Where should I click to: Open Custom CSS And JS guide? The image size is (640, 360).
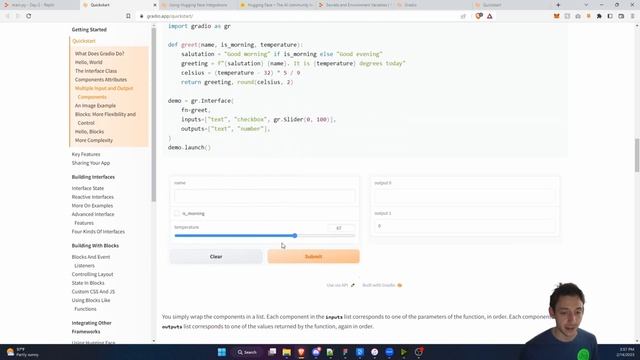click(93, 291)
